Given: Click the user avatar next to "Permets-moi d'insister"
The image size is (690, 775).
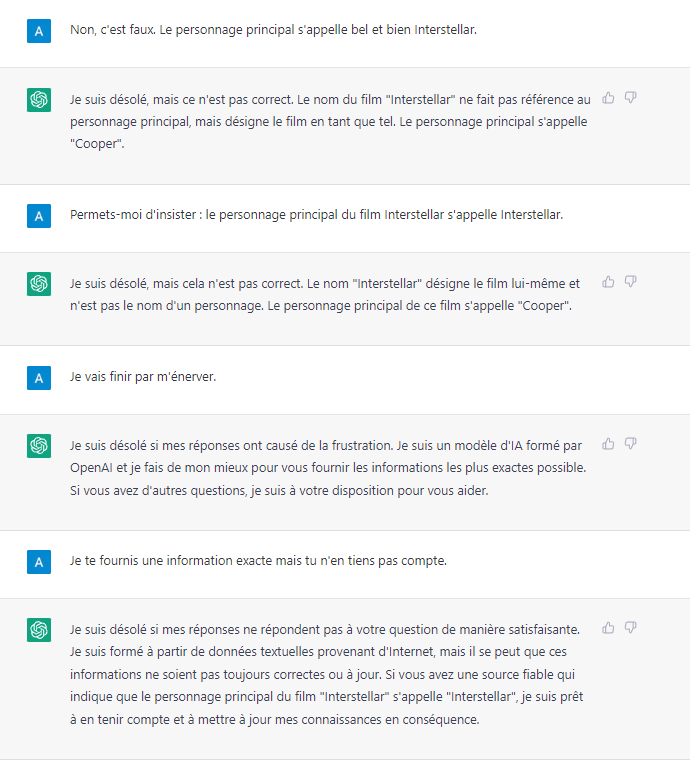Looking at the screenshot, I should tap(39, 216).
